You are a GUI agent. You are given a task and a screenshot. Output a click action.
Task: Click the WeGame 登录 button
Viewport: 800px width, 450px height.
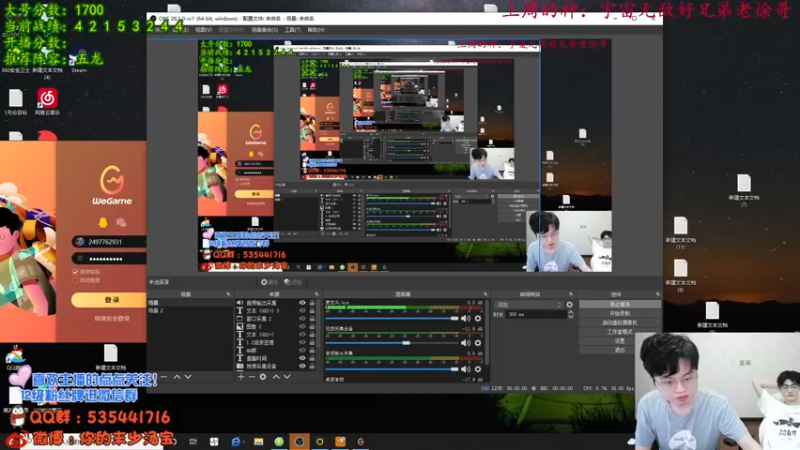point(109,300)
